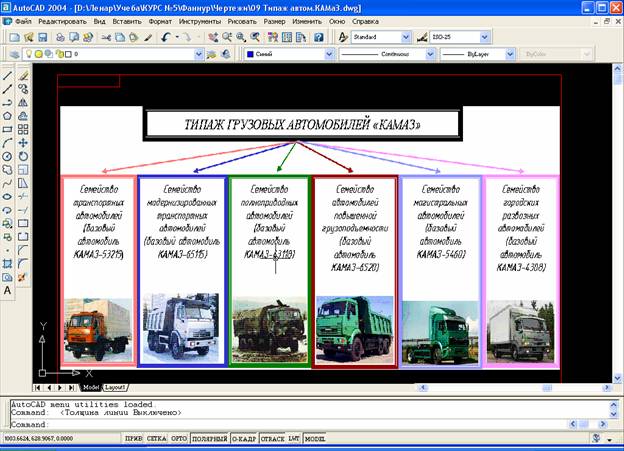624x451 pixels.
Task: Select the Copy Object modify tool
Action: pyautogui.click(x=23, y=89)
